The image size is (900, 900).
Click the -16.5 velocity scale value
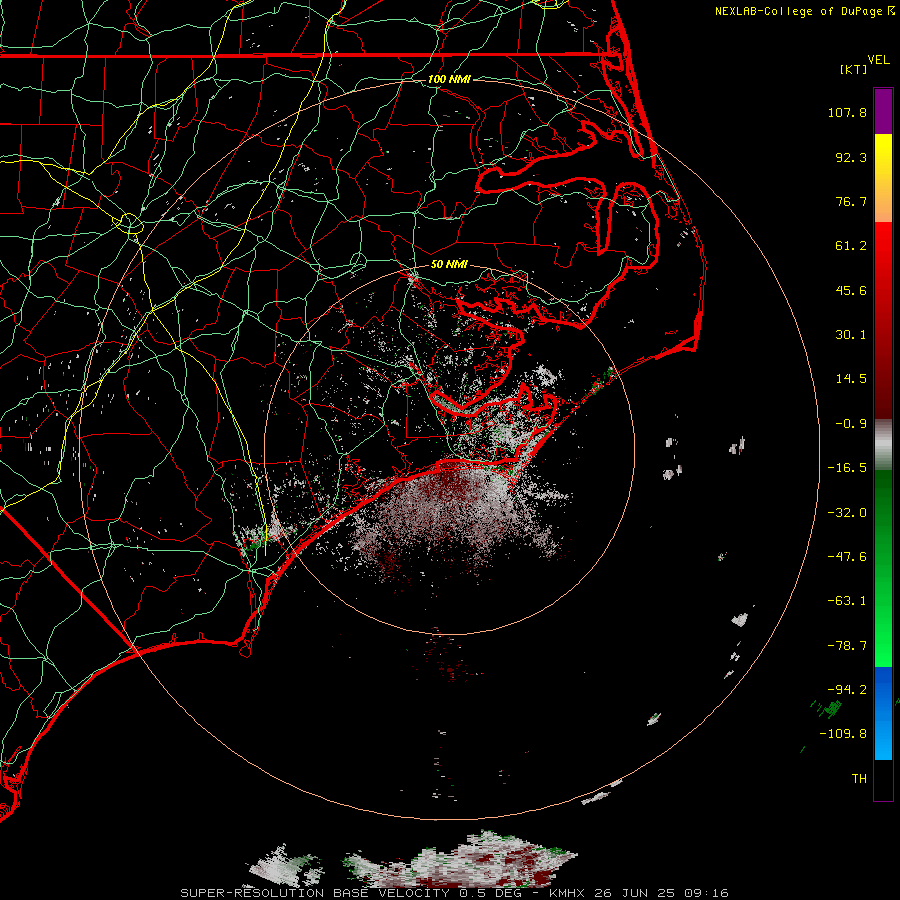847,468
